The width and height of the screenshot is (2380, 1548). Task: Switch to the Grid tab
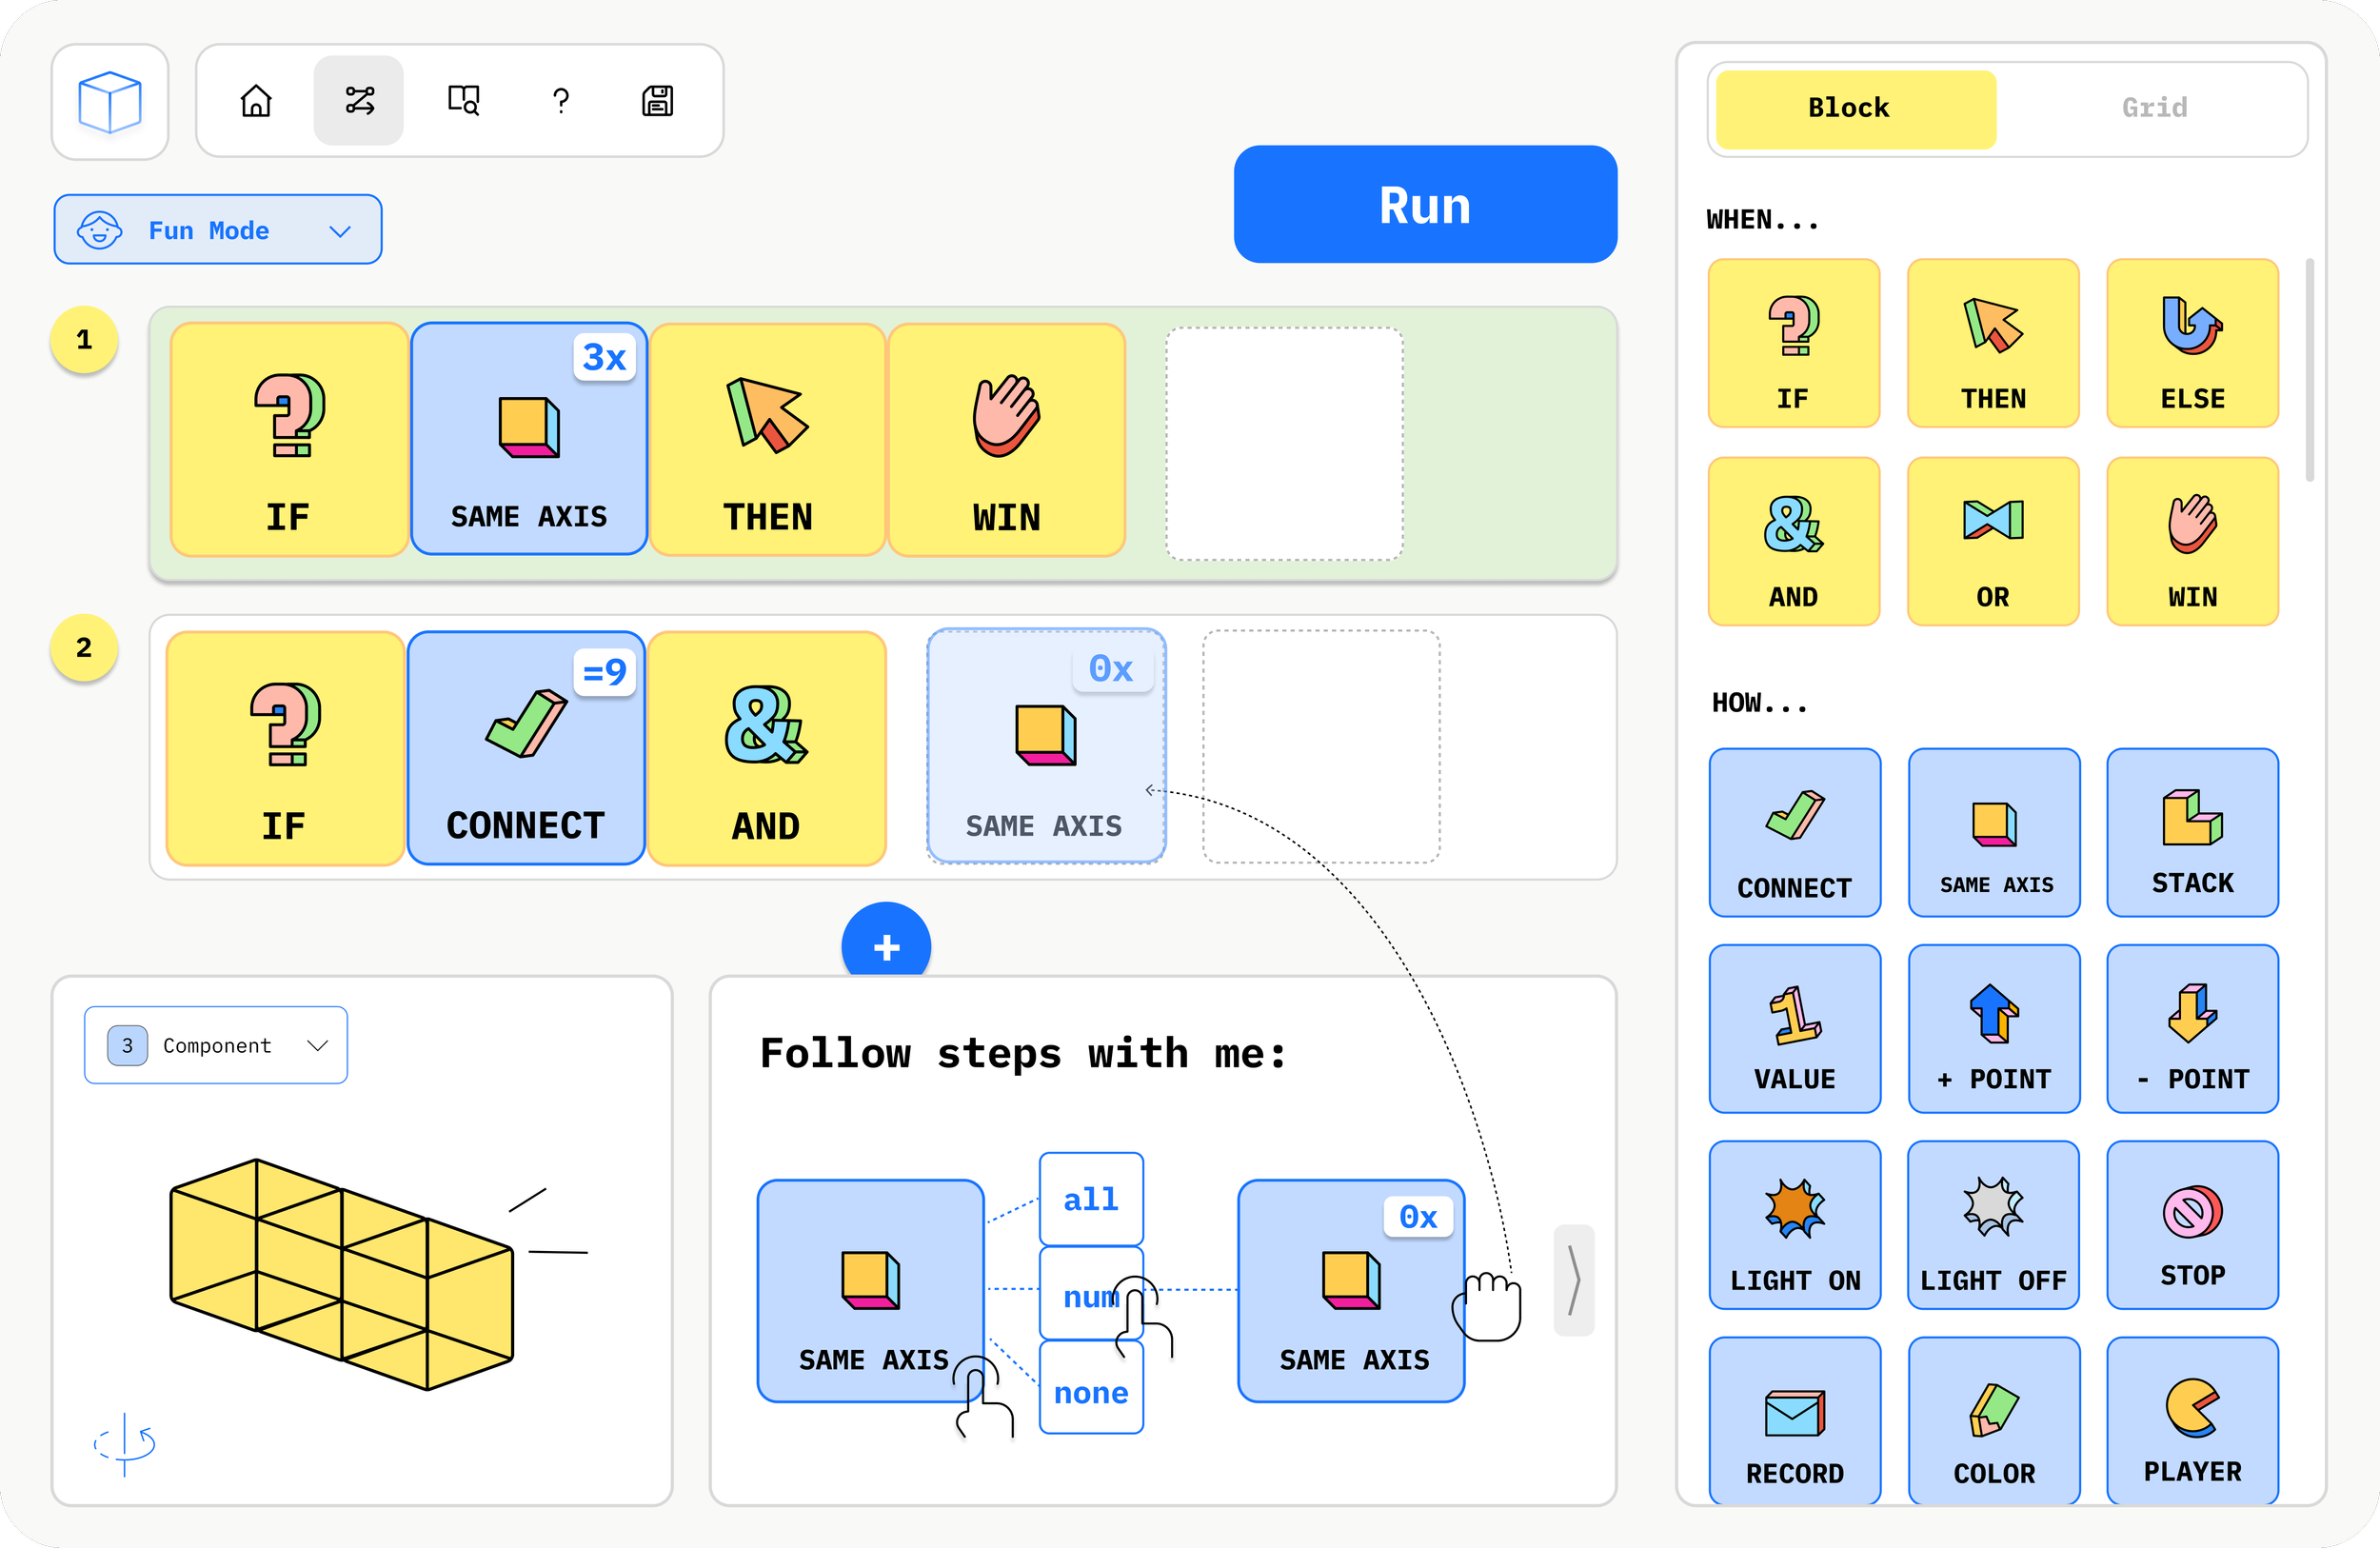tap(2154, 108)
